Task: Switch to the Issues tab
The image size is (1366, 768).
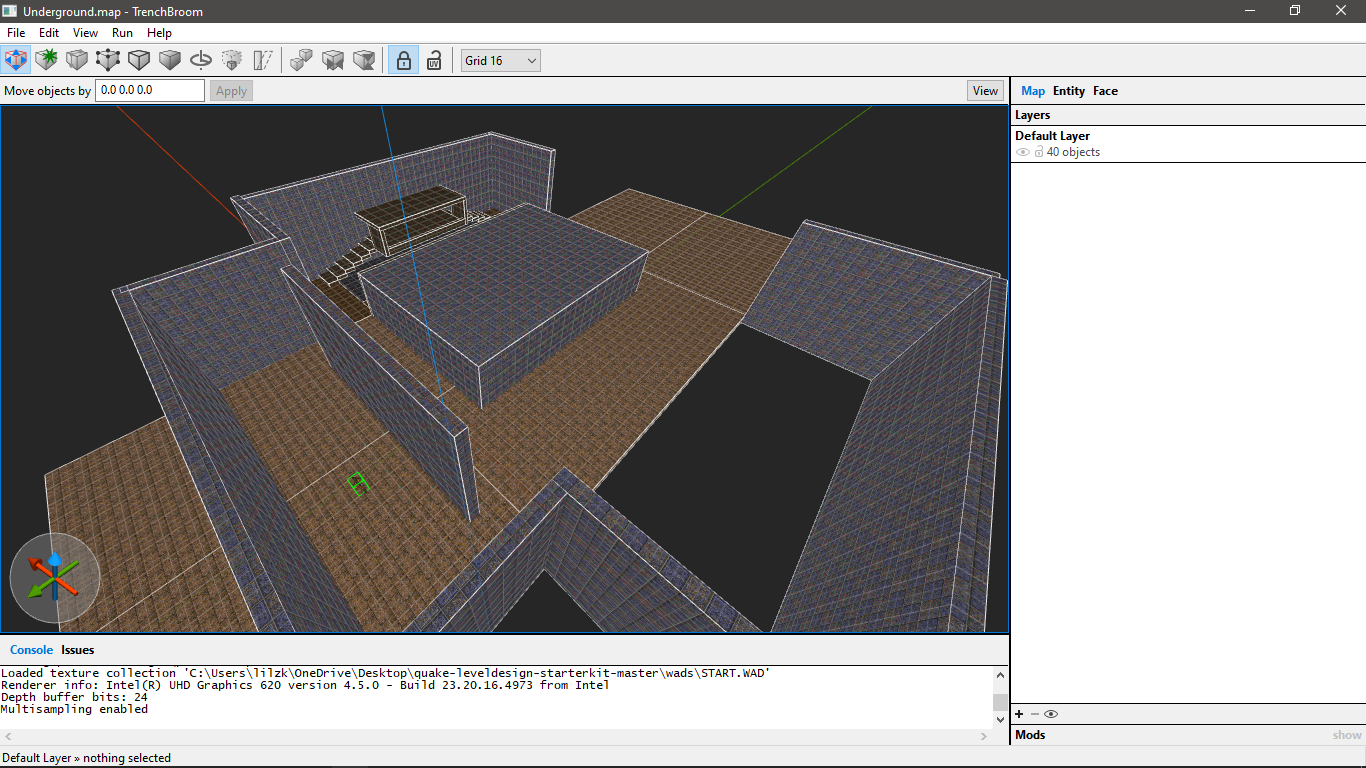Action: tap(77, 650)
